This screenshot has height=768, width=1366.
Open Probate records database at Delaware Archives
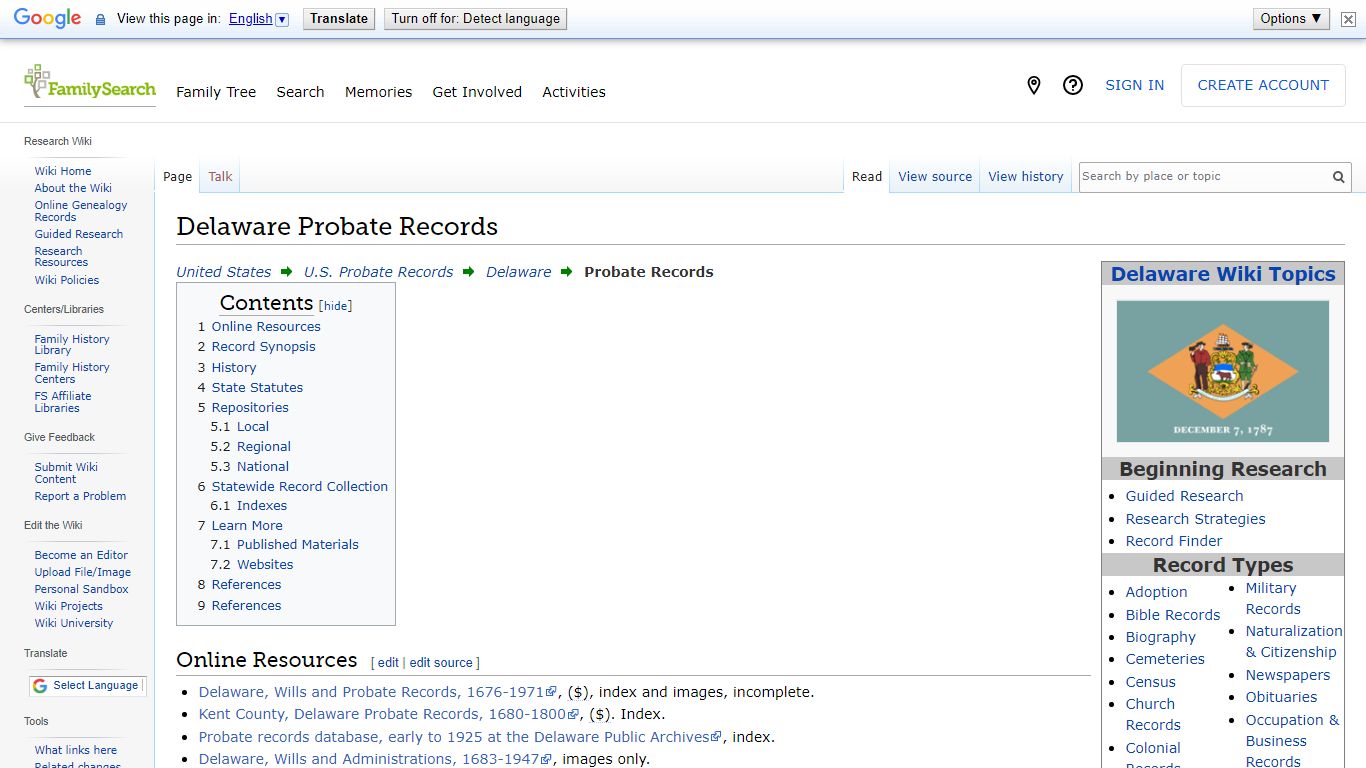pyautogui.click(x=460, y=737)
